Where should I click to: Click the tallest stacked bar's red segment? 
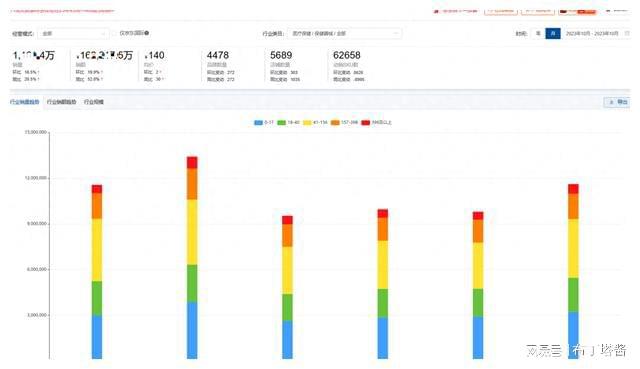(192, 162)
